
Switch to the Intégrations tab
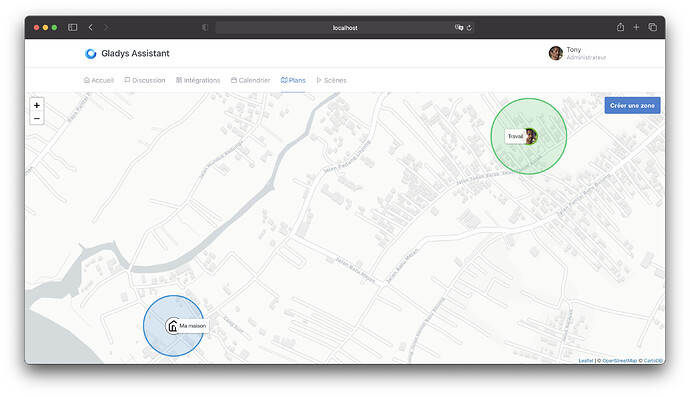point(198,80)
